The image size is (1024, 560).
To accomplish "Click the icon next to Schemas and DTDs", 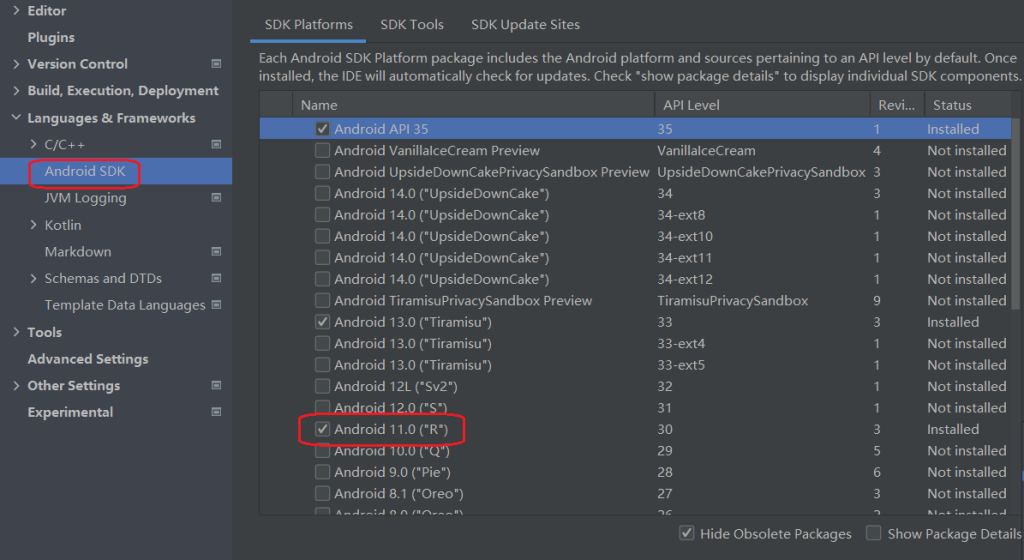I will [216, 279].
